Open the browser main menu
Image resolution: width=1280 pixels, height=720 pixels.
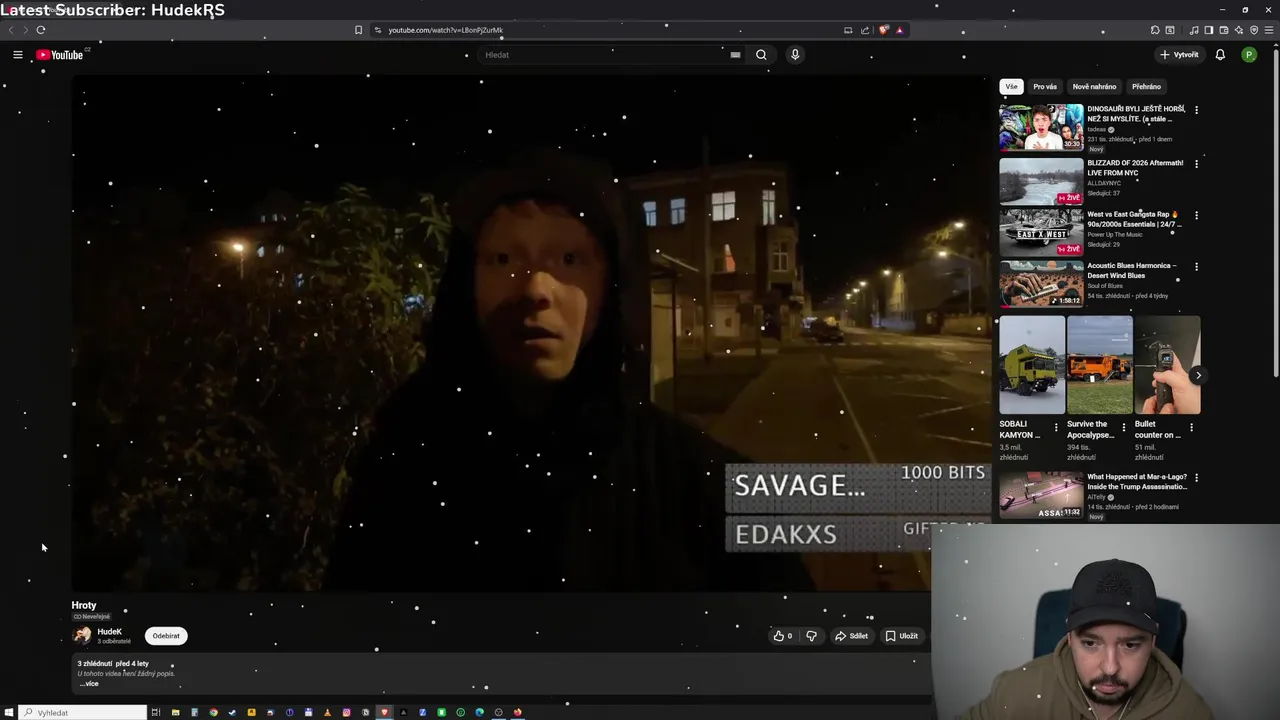click(1269, 30)
